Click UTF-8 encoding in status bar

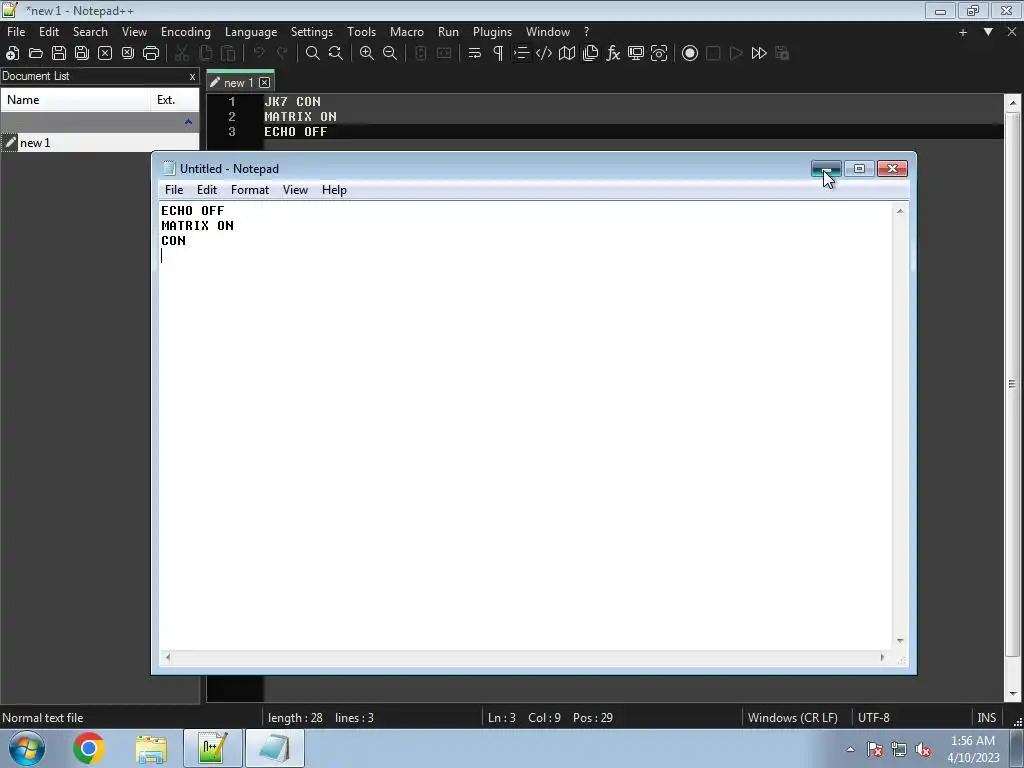point(874,718)
